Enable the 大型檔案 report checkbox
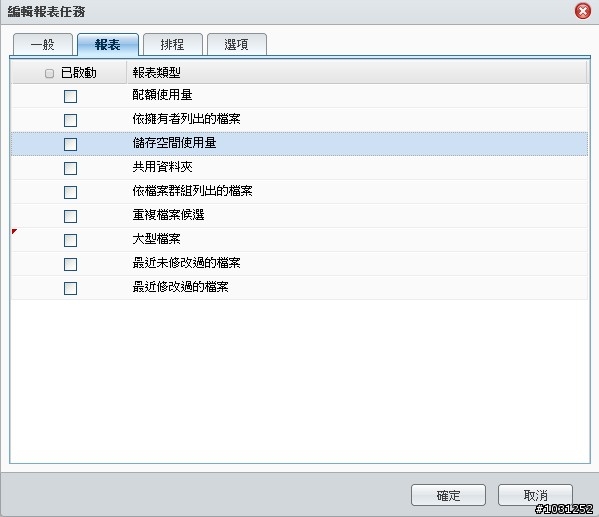 (70, 240)
